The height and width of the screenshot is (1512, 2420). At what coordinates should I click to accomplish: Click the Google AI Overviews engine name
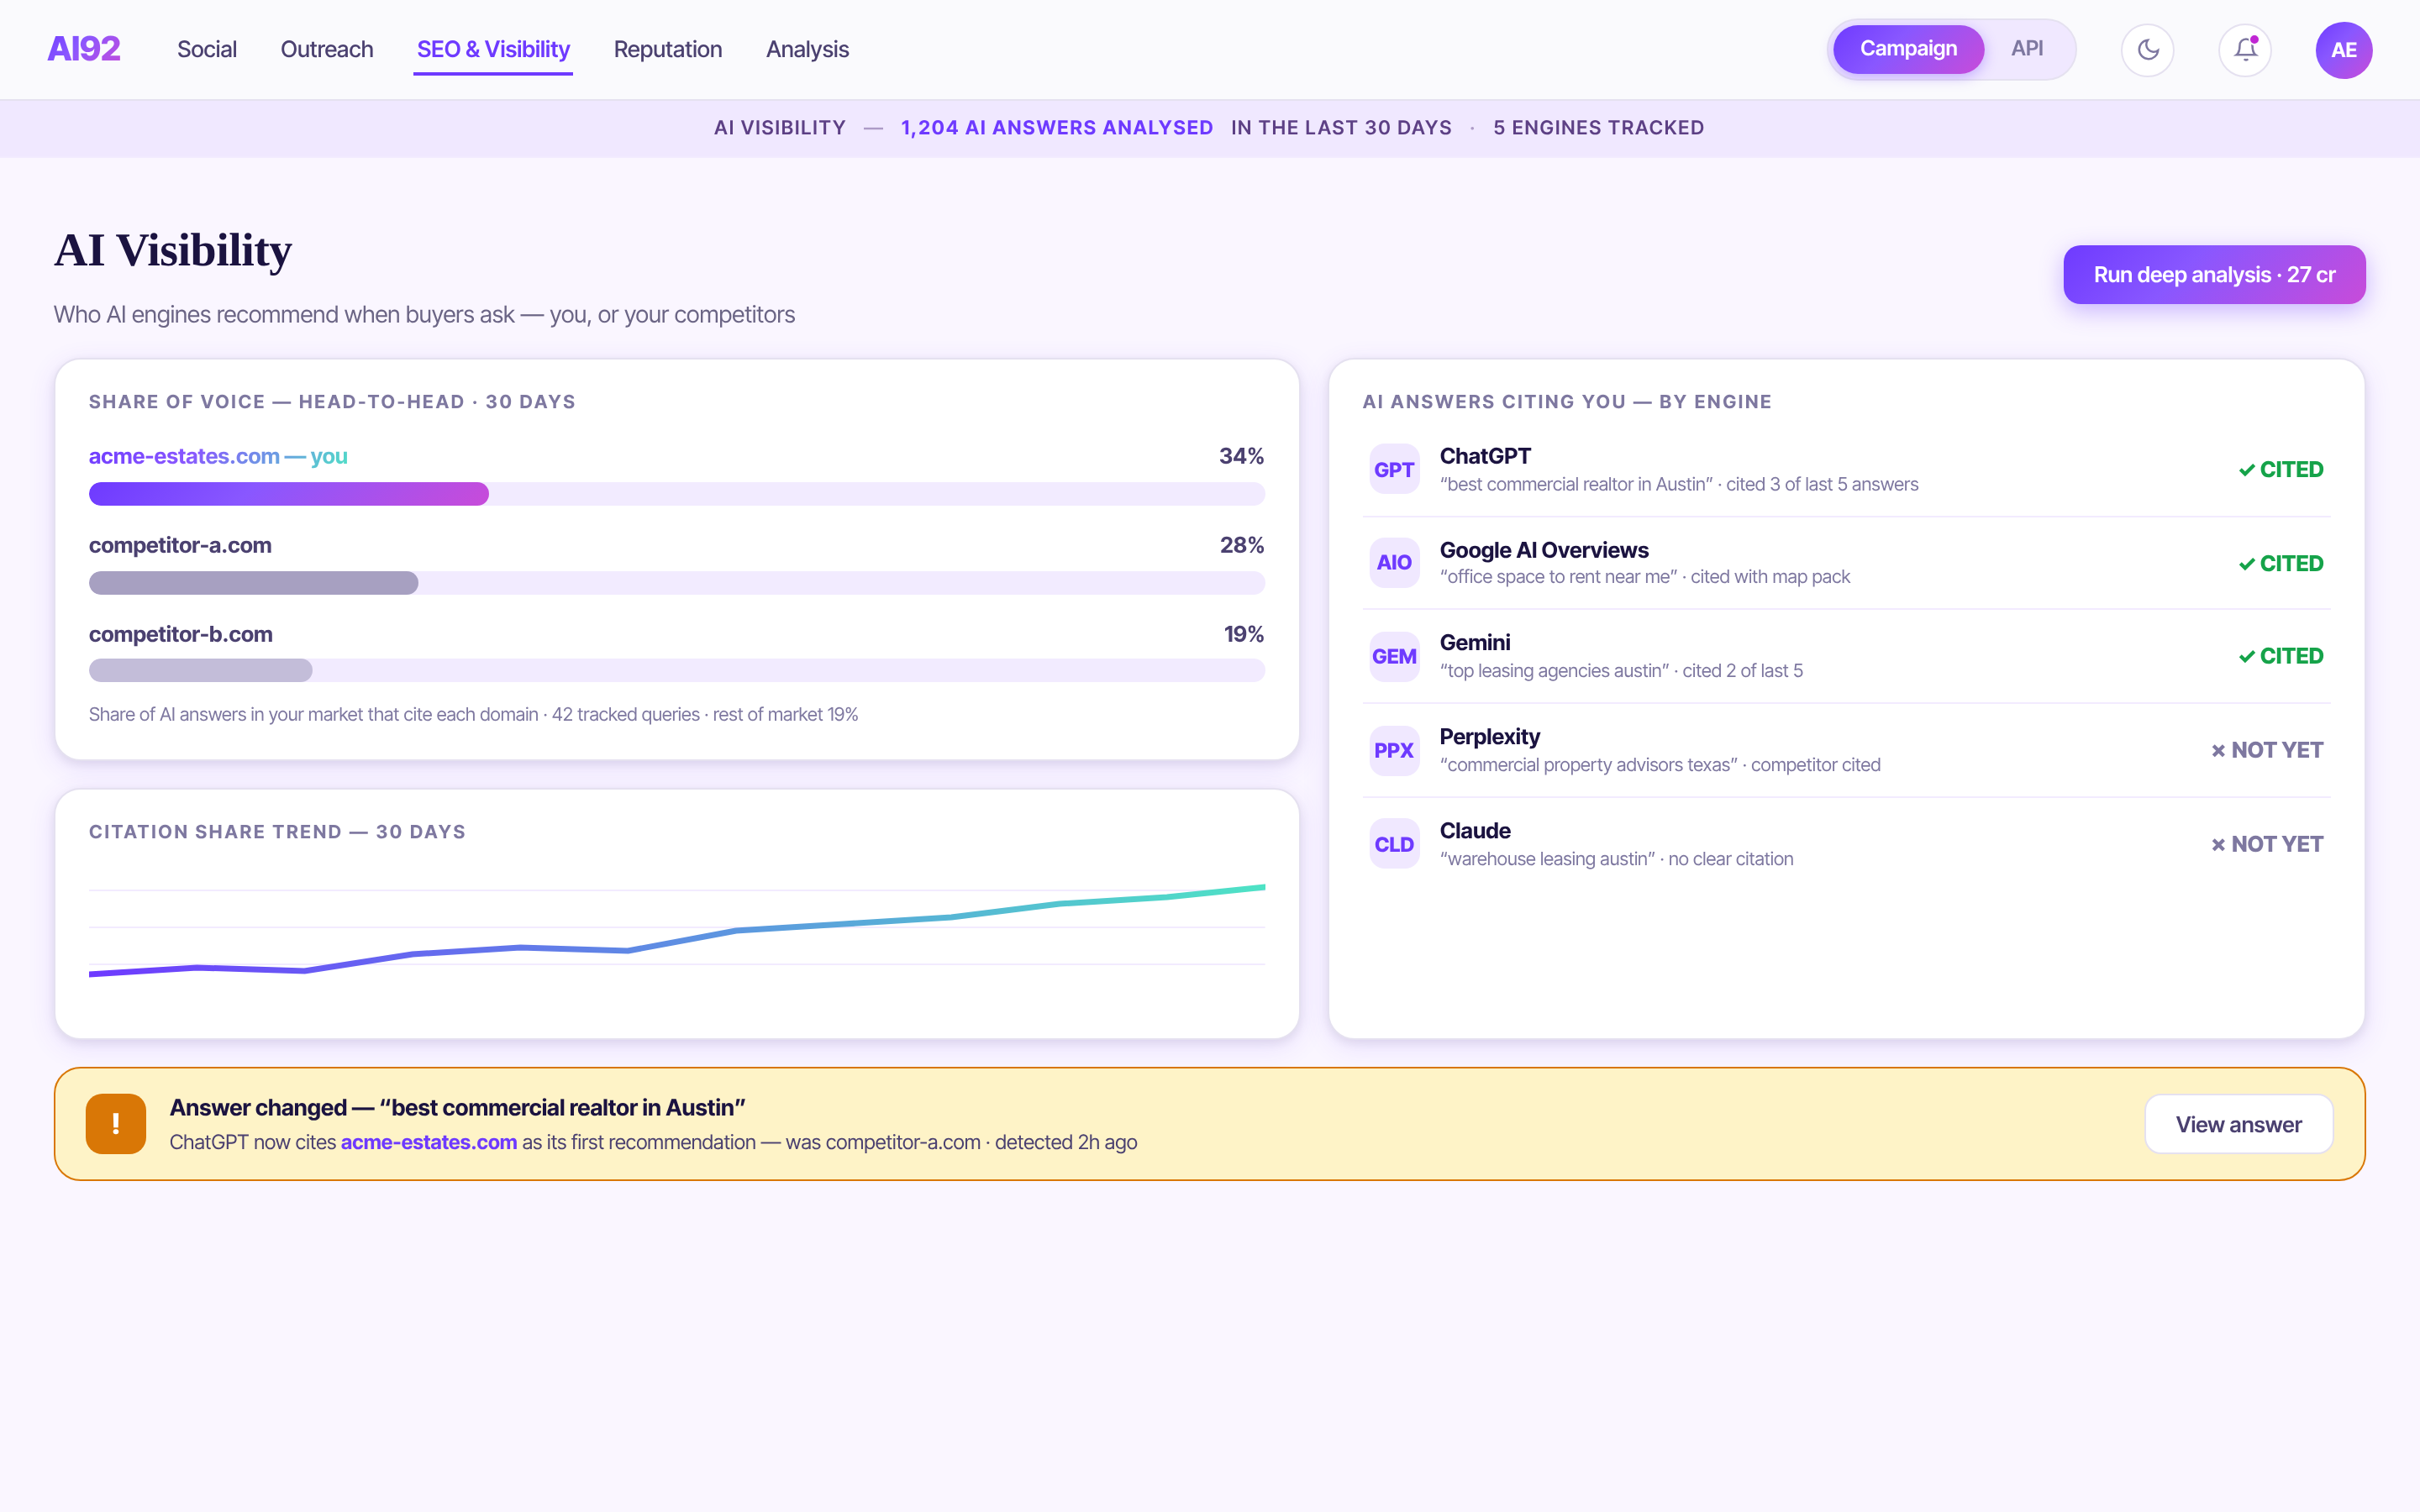click(x=1544, y=550)
